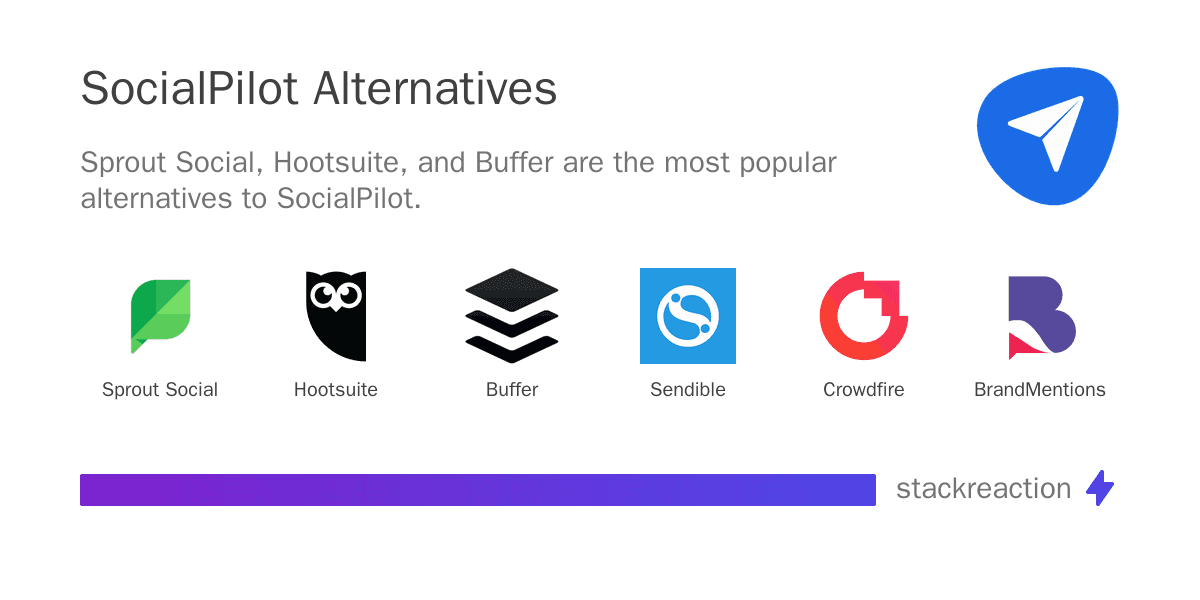Click the blue blob behind the paper plane

pos(1000,170)
